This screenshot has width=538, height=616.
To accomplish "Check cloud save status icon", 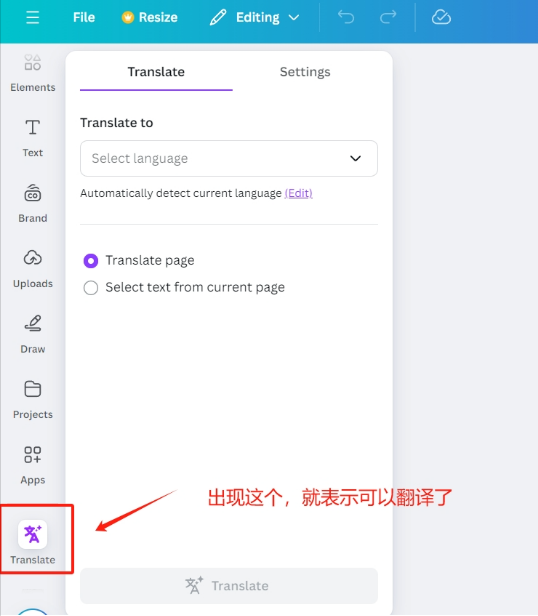I will pos(441,17).
